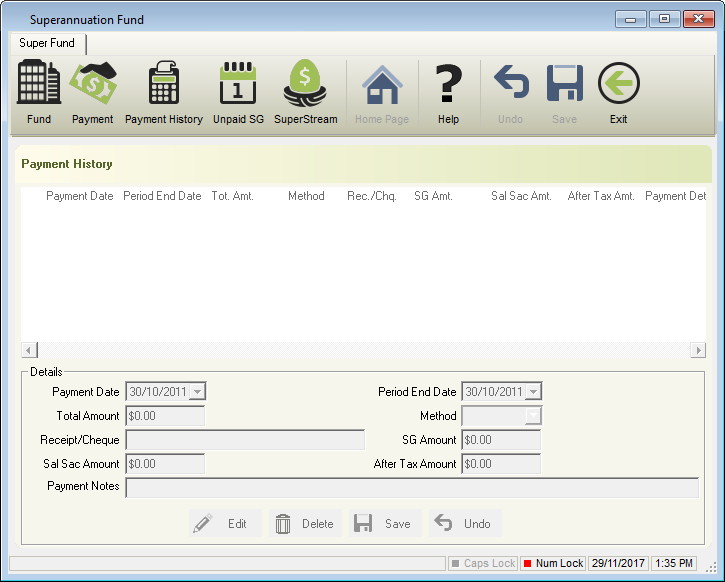The height and width of the screenshot is (582, 725).
Task: Maximize the Superannuation Fund window
Action: (x=664, y=19)
